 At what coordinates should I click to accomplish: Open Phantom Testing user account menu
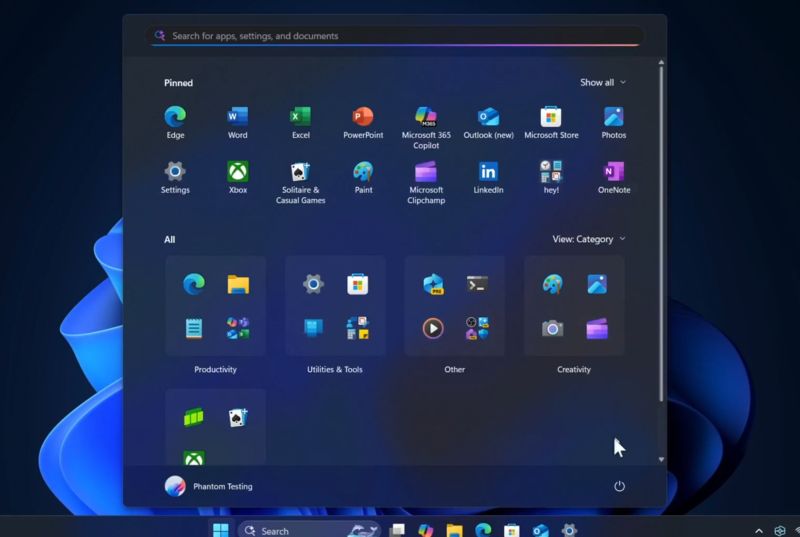[x=209, y=487]
